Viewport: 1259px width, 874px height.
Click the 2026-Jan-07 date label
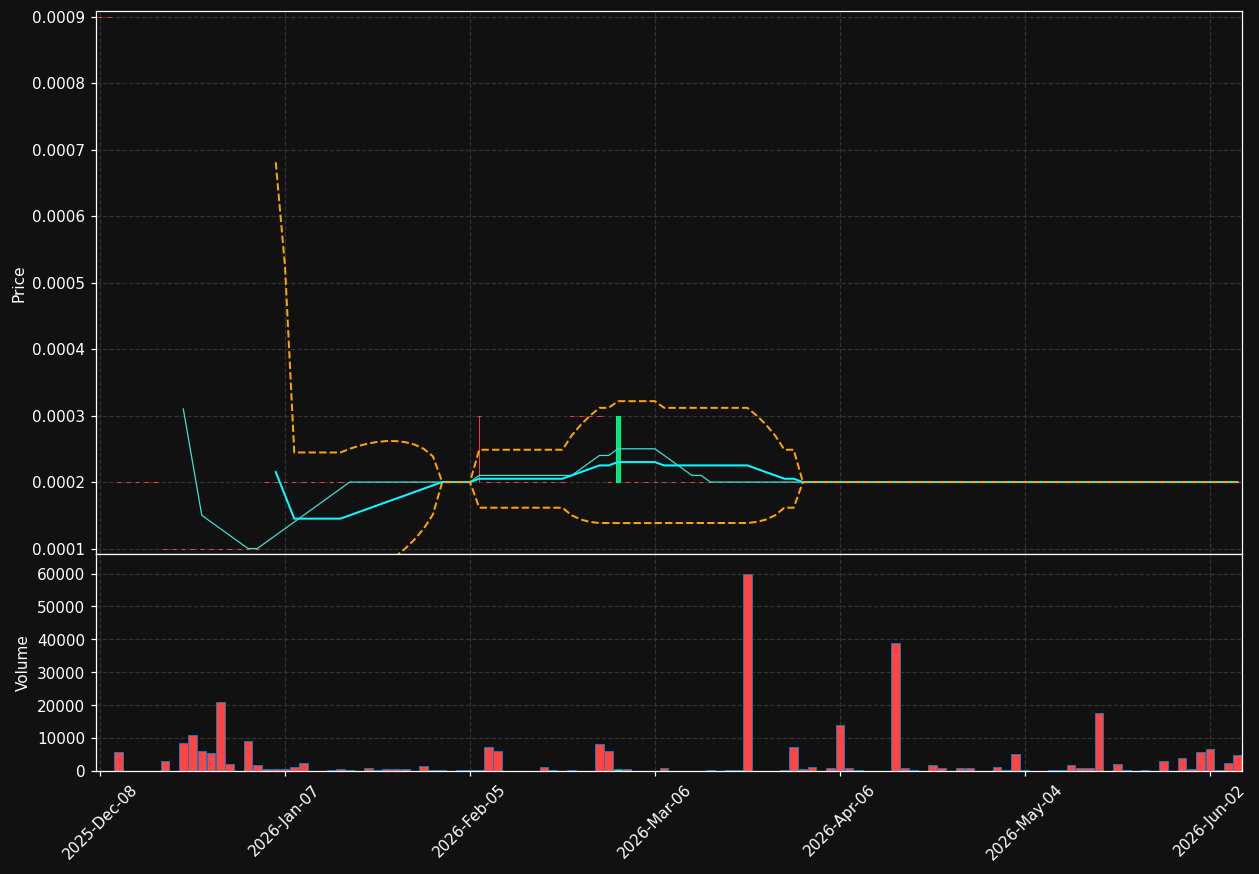pyautogui.click(x=284, y=822)
